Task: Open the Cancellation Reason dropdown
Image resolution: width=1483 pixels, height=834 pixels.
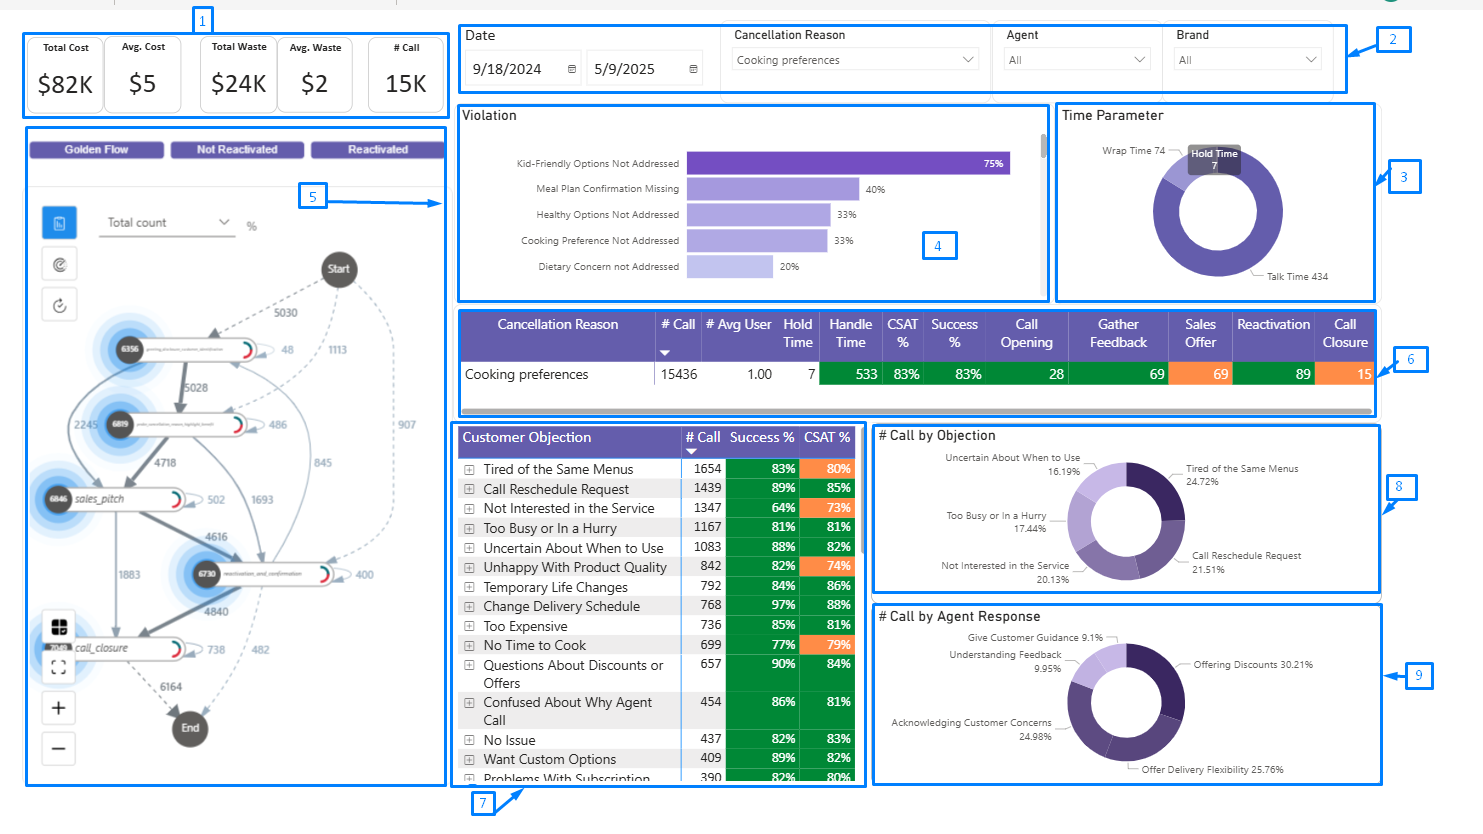Action: click(966, 59)
